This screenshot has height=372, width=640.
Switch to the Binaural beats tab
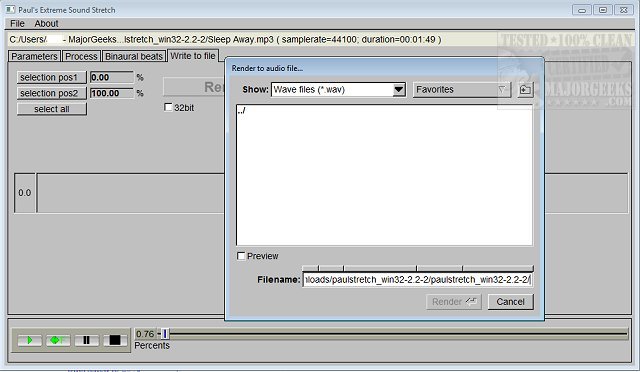(134, 56)
